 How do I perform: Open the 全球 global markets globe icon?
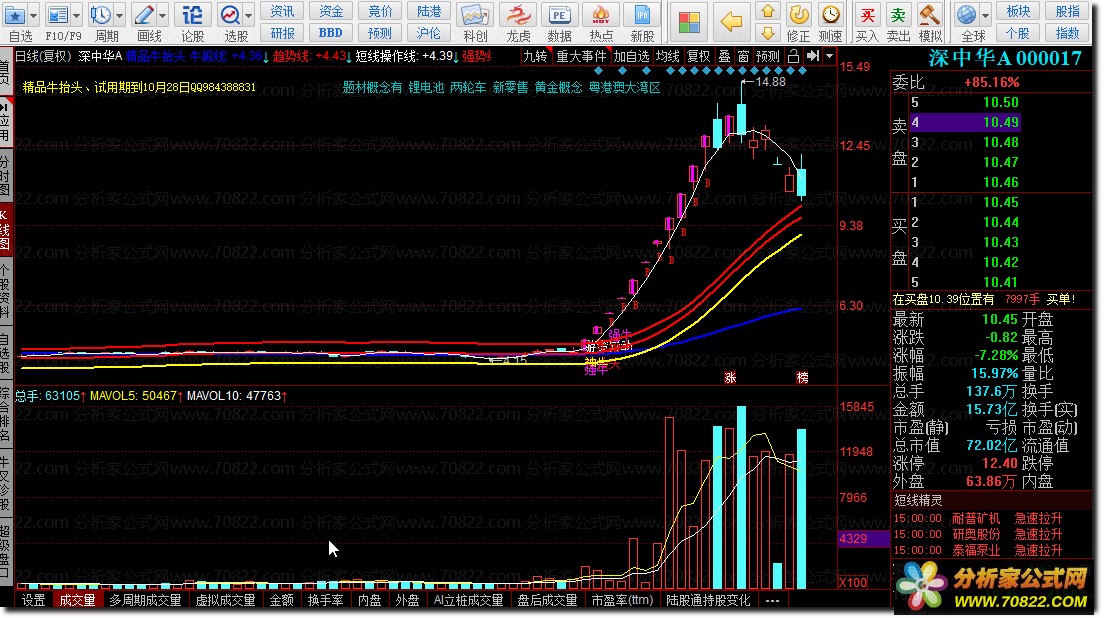pos(967,14)
